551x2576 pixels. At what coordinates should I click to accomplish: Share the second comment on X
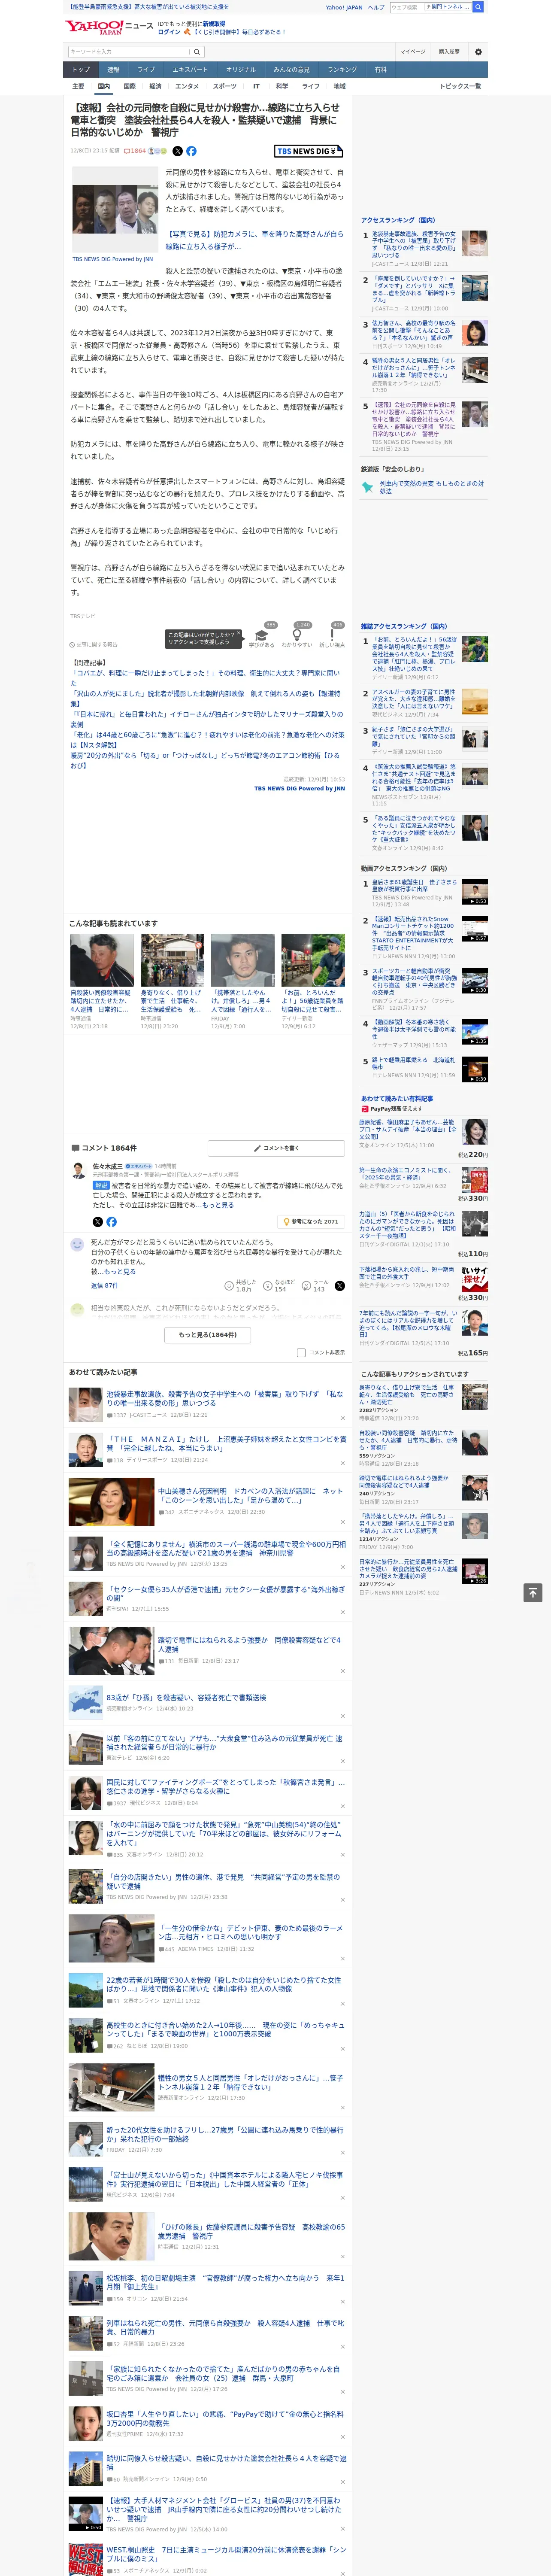339,1285
